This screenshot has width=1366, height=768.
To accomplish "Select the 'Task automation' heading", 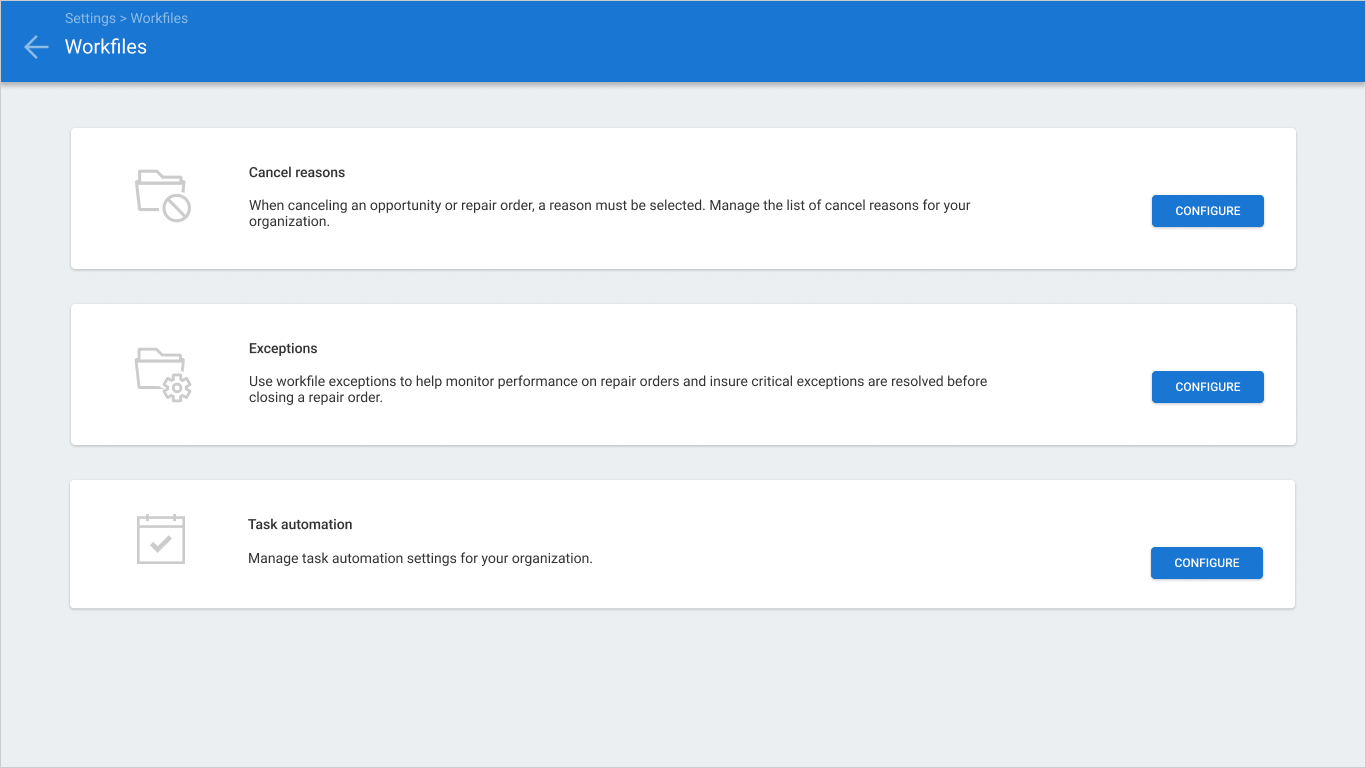I will coord(300,524).
